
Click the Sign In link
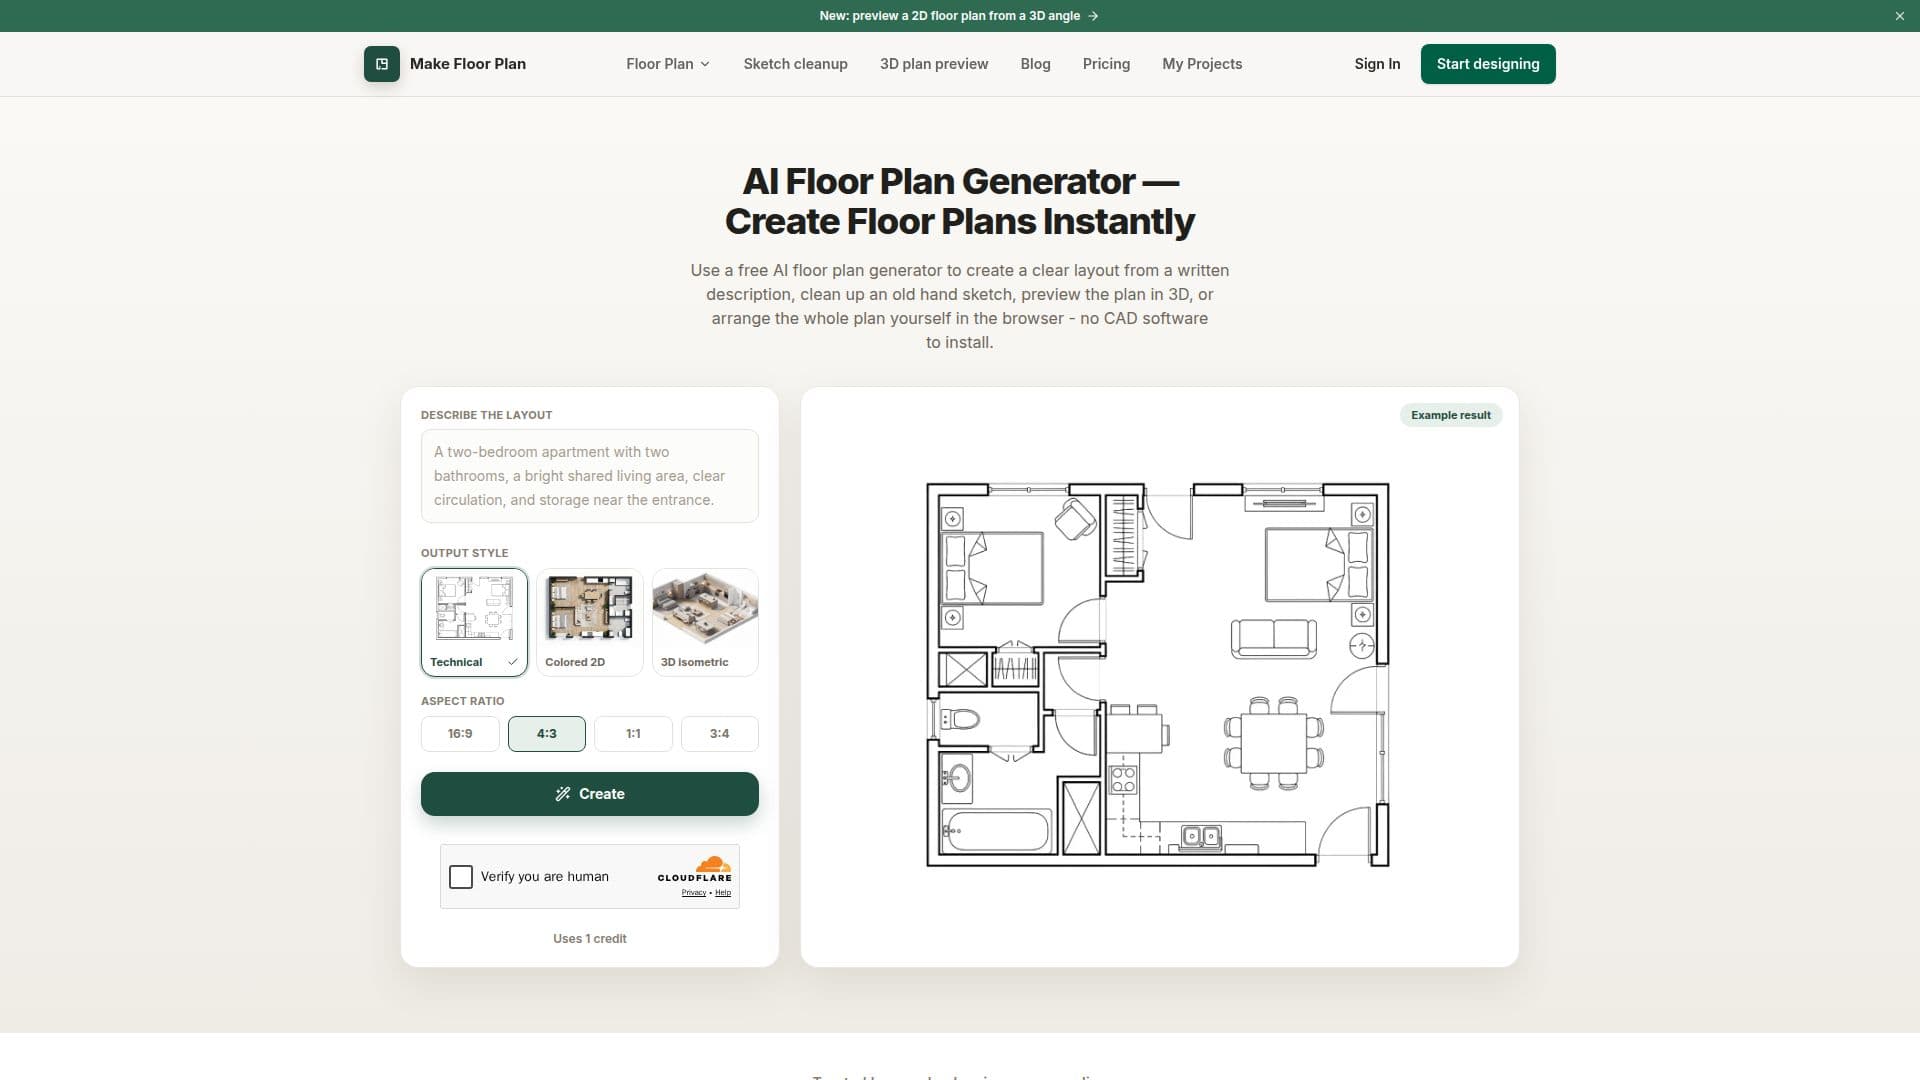click(1377, 64)
